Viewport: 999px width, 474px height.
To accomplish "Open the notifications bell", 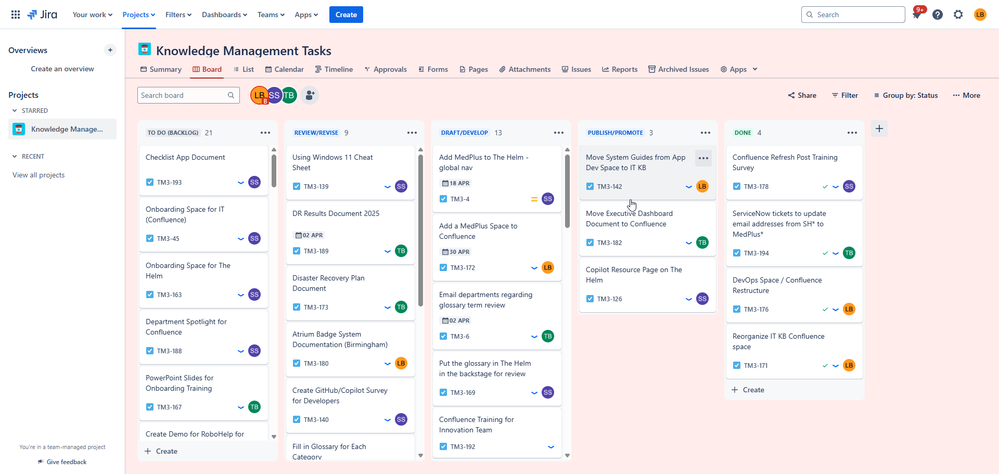I will [x=917, y=15].
